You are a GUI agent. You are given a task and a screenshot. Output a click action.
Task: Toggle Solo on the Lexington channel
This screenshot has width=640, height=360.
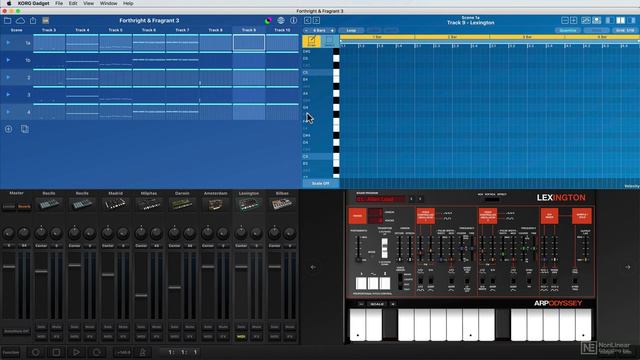point(241,327)
